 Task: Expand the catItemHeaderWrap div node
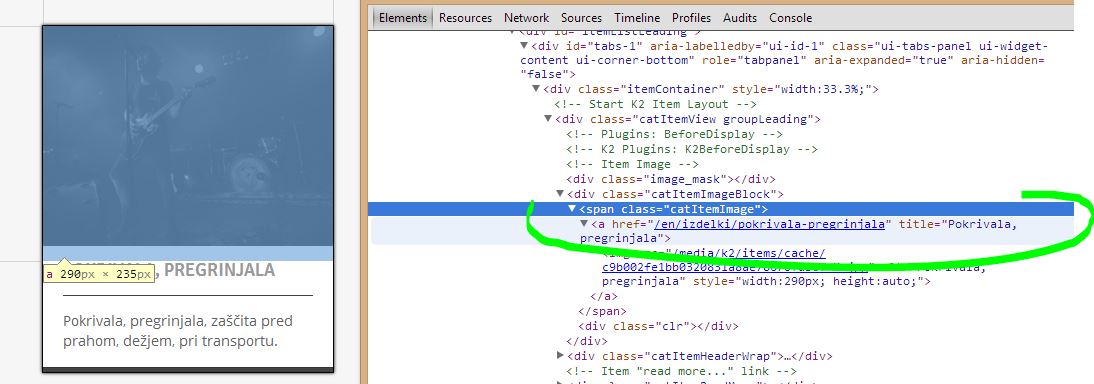[x=560, y=356]
